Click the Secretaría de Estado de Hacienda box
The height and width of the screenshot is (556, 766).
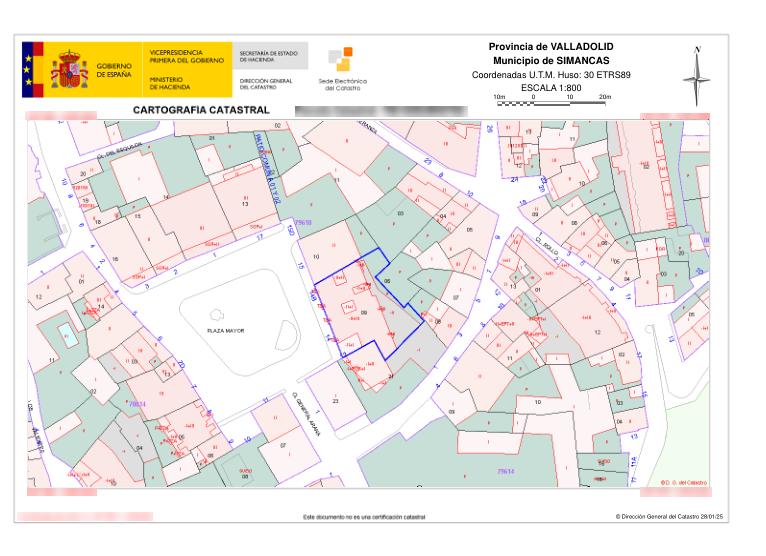(270, 55)
